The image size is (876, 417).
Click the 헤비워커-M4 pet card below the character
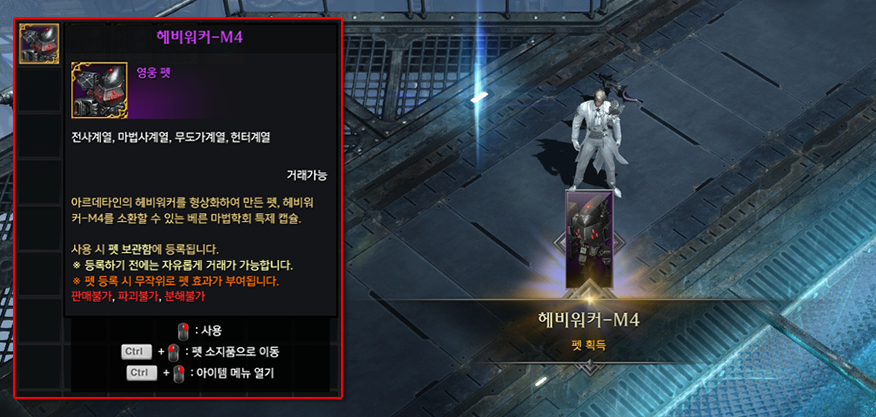(x=588, y=240)
